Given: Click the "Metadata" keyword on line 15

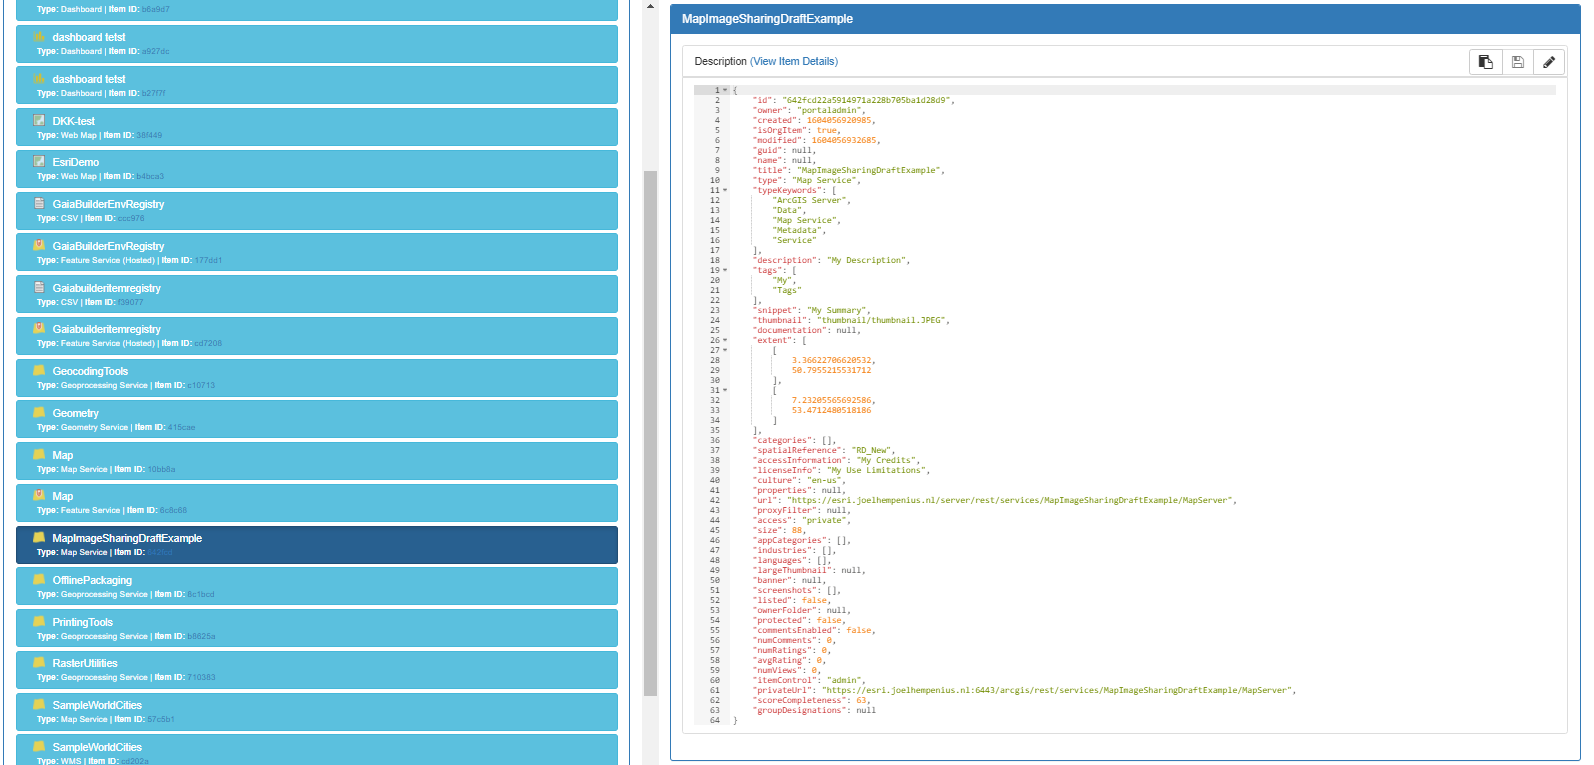Looking at the screenshot, I should 799,230.
